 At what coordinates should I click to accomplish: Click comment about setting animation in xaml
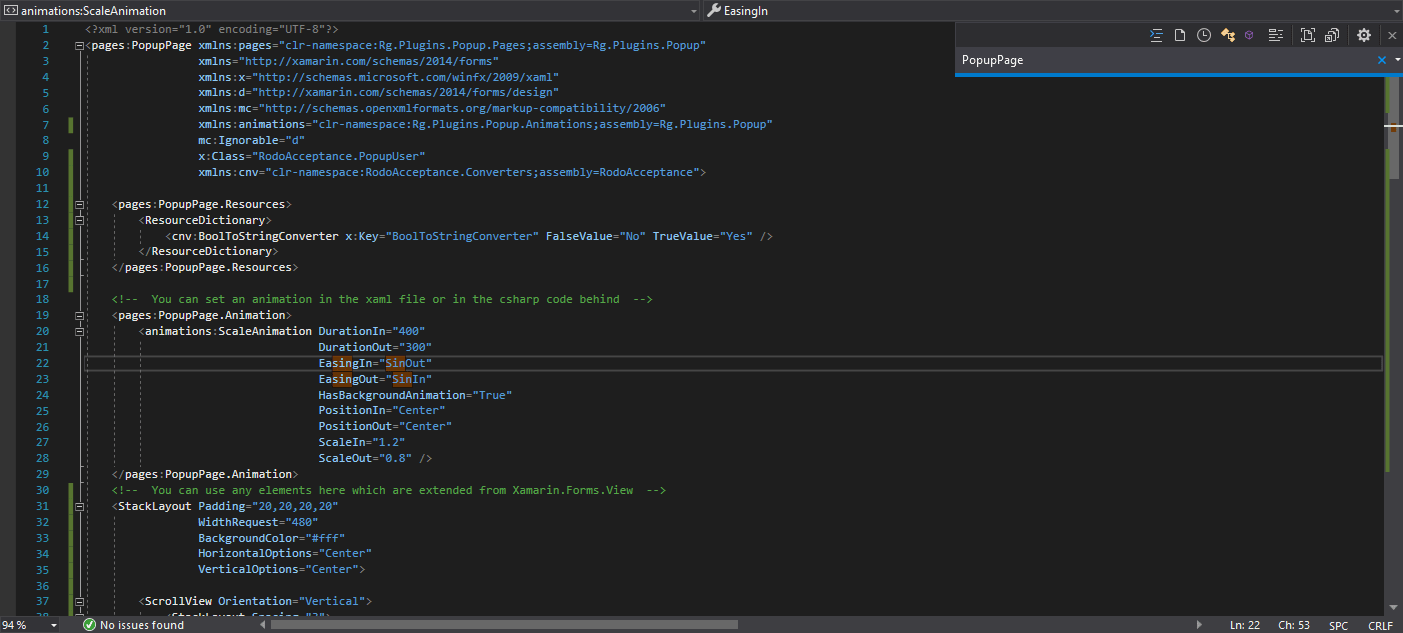[x=382, y=299]
